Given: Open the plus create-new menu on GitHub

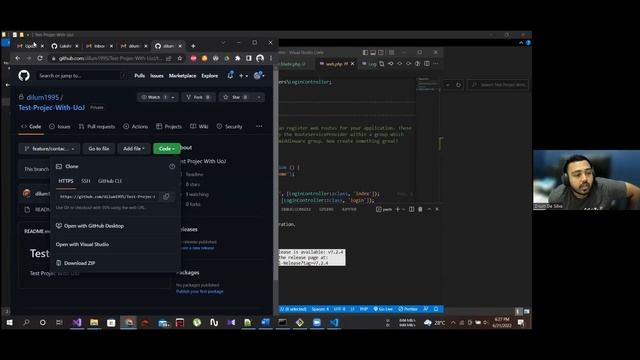Looking at the screenshot, I should click(243, 76).
